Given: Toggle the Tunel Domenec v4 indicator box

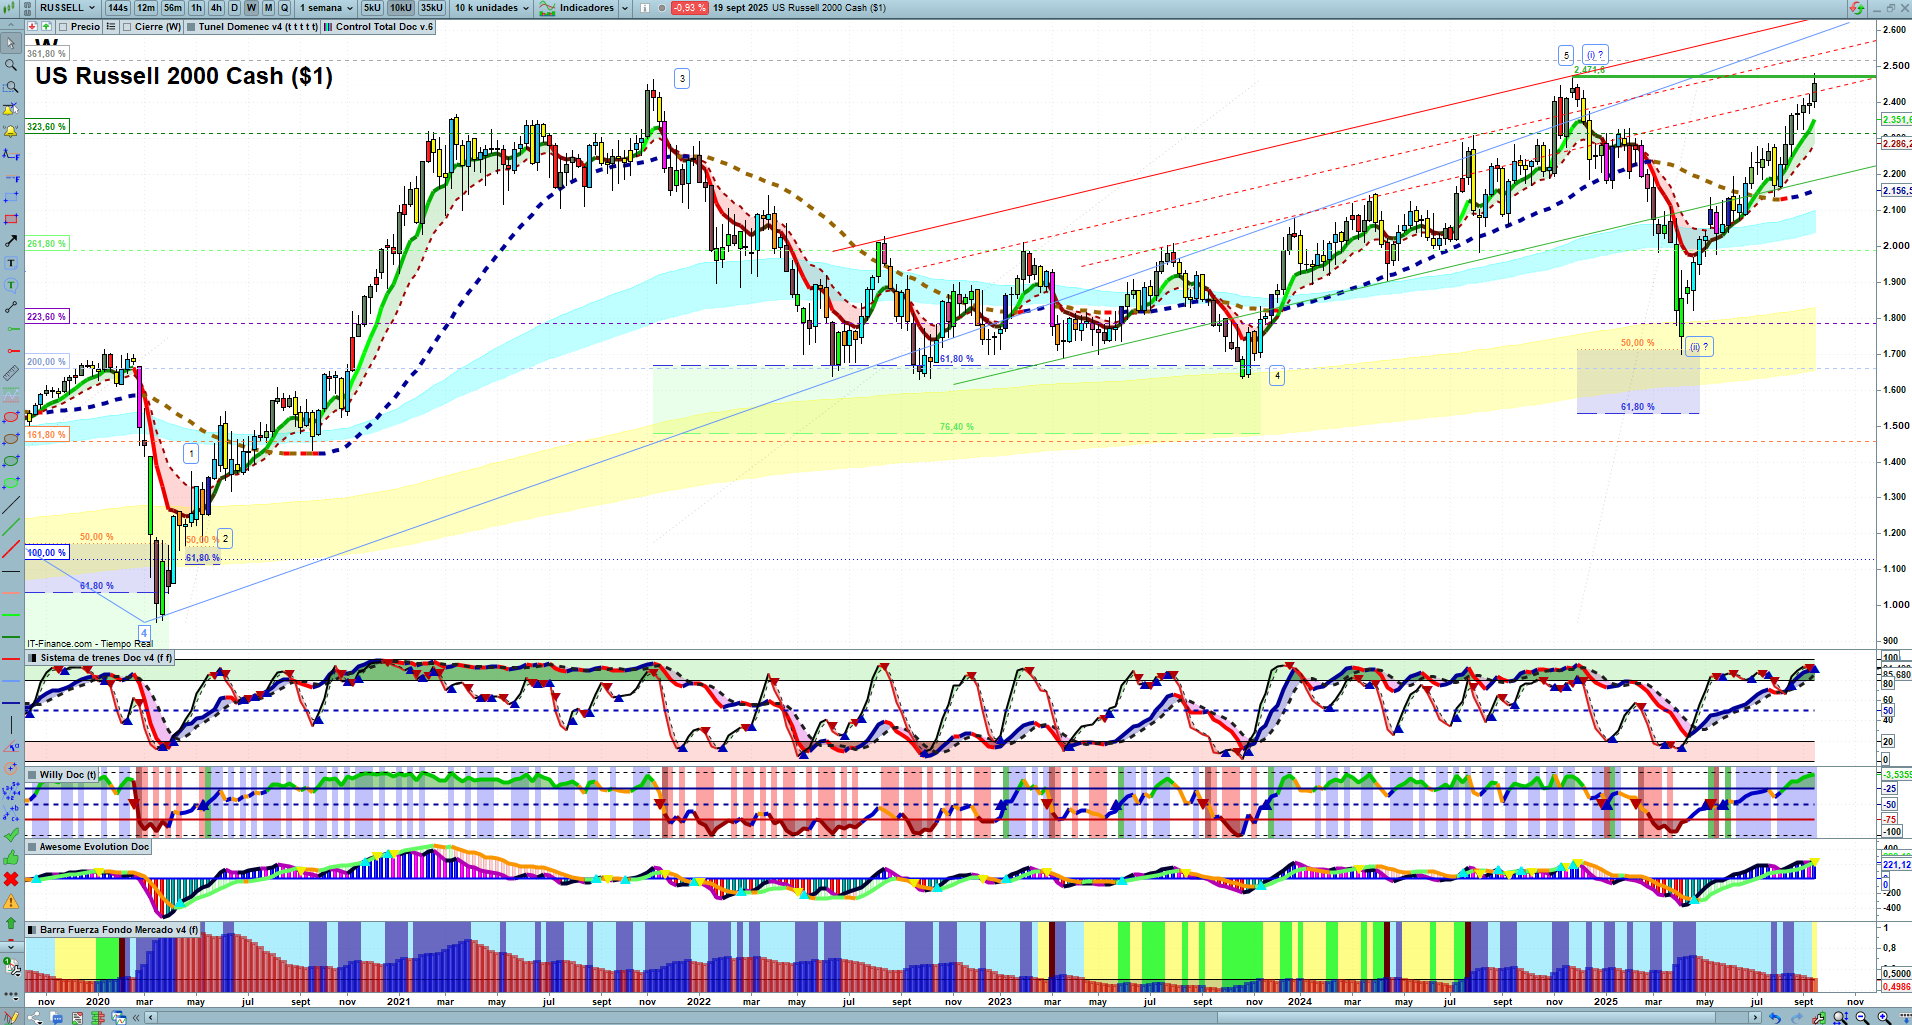Looking at the screenshot, I should (191, 27).
